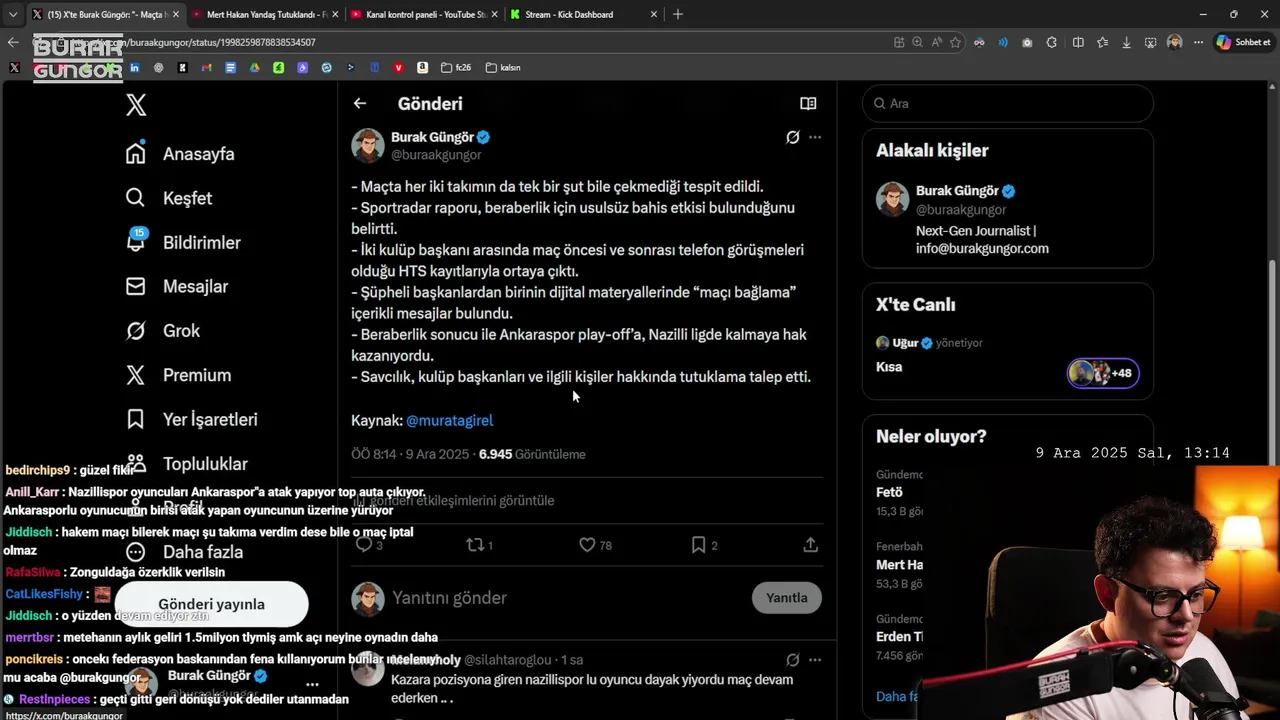
Task: Repost the post with retweet icon
Action: point(476,545)
